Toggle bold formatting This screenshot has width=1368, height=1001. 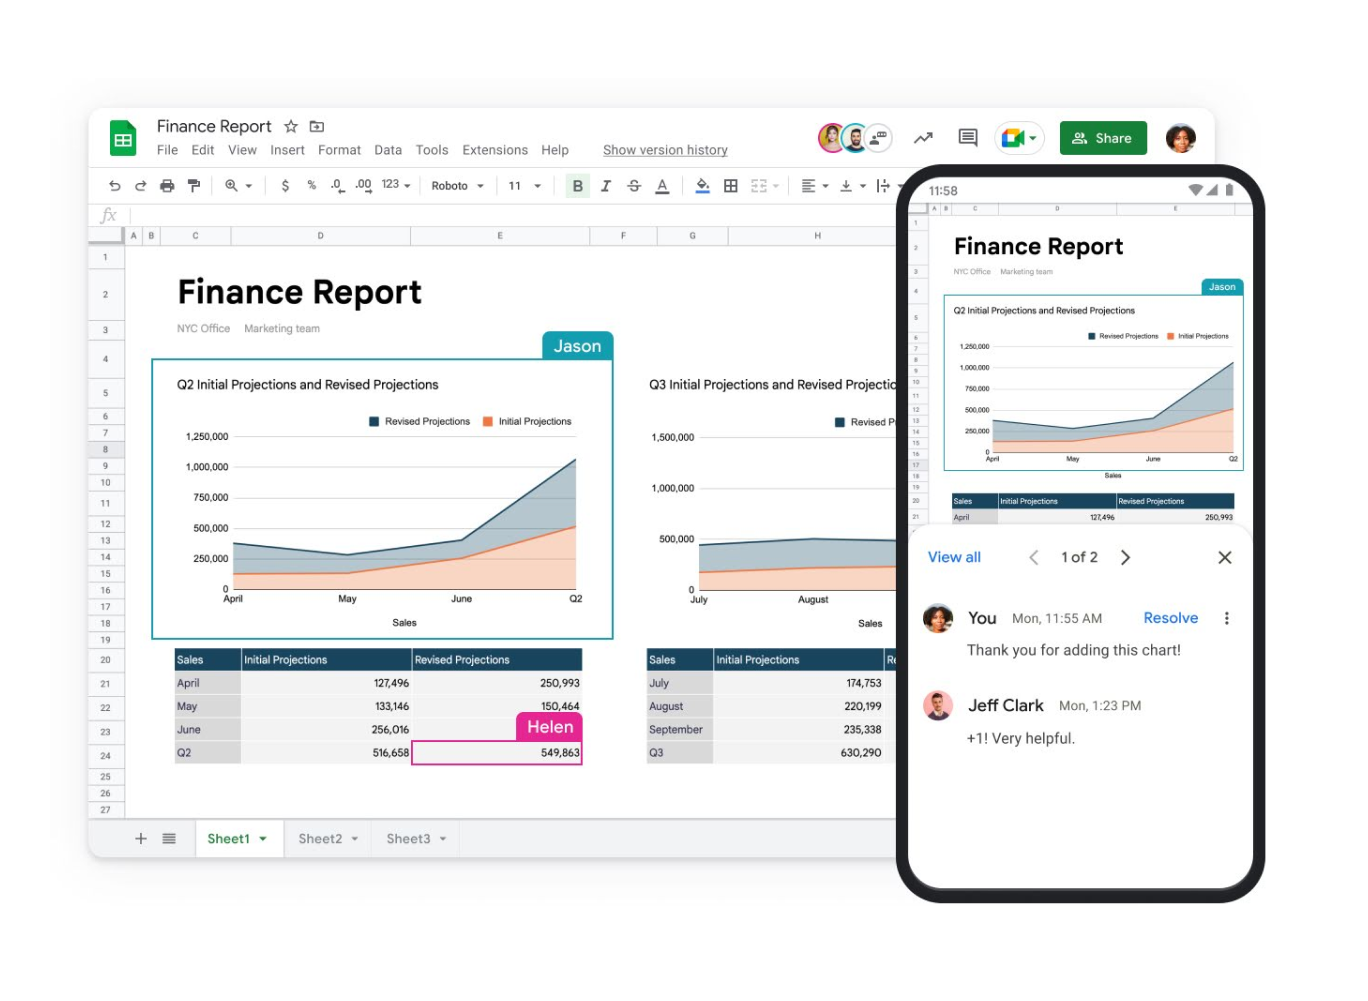pyautogui.click(x=577, y=186)
